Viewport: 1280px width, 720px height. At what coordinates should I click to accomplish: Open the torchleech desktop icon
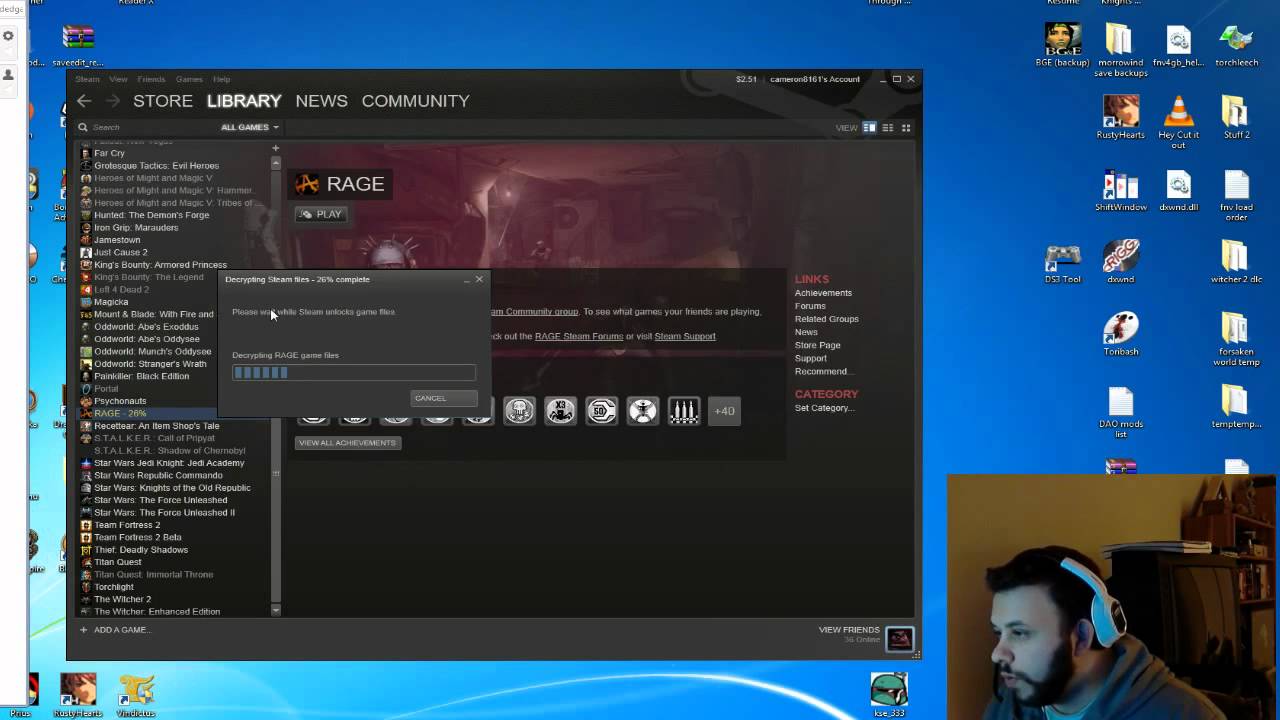tap(1236, 45)
